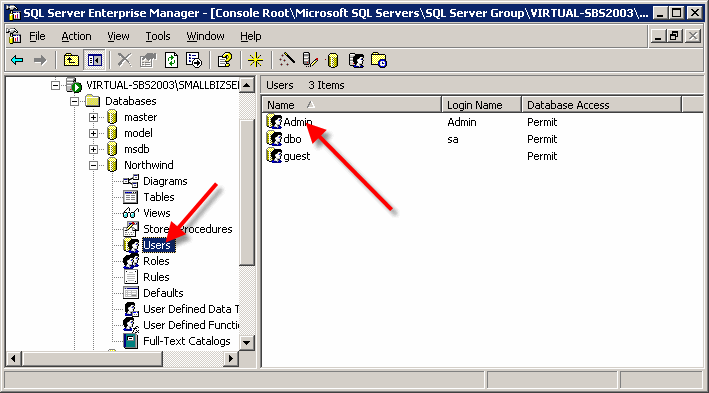709x393 pixels.
Task: Click the Export List toolbar icon
Action: coord(194,60)
